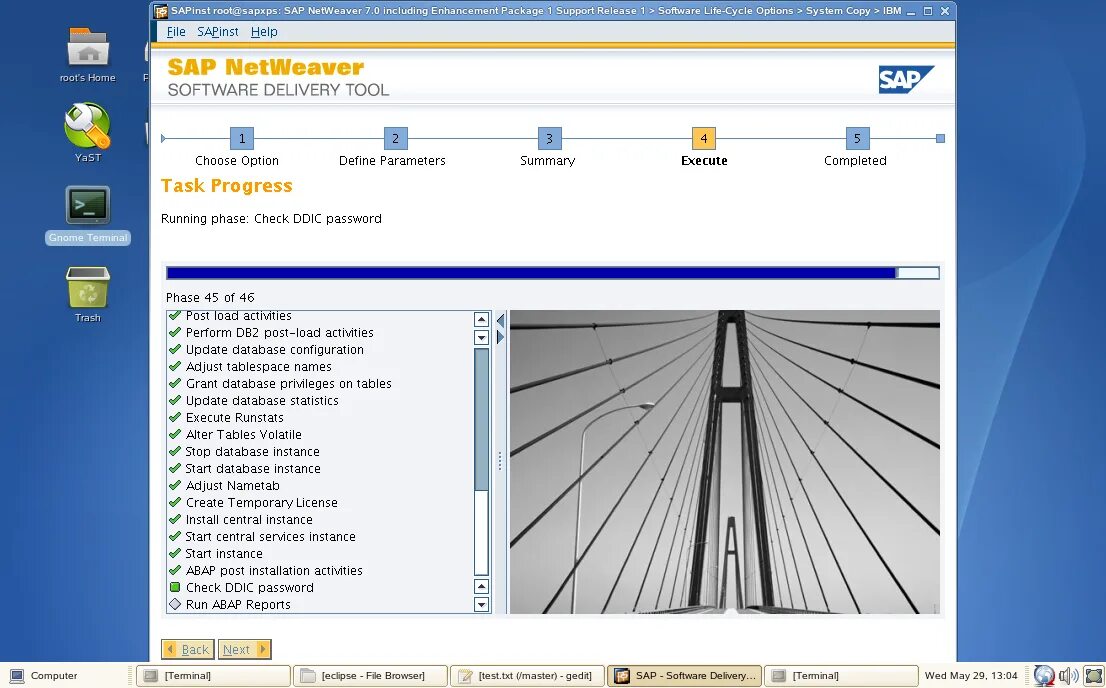Click the Next button

pos(244,649)
